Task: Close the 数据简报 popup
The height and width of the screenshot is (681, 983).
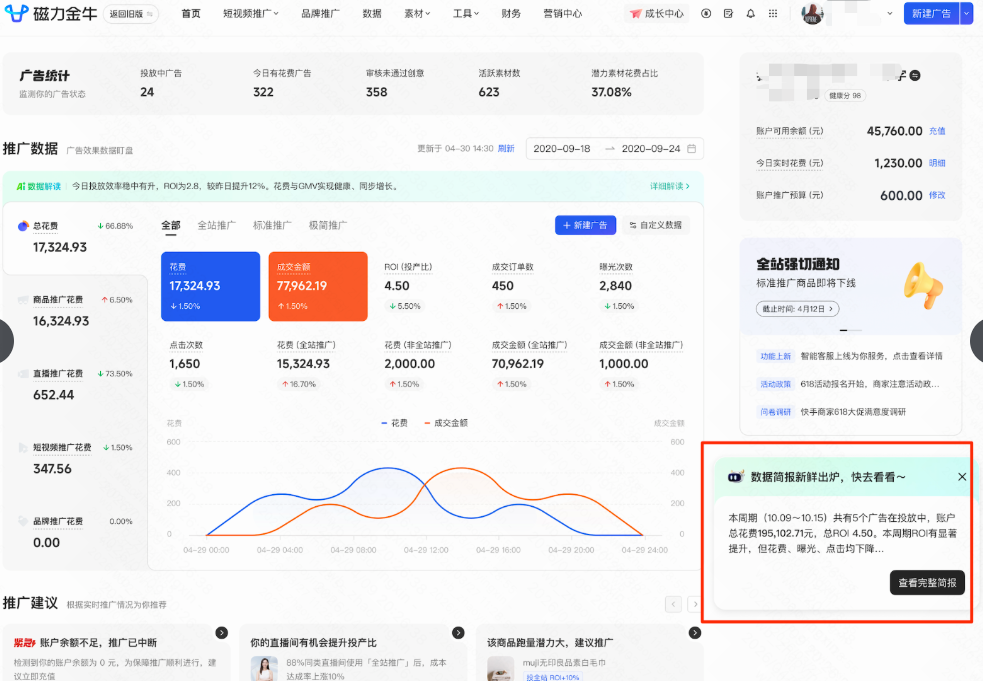Action: pos(962,477)
